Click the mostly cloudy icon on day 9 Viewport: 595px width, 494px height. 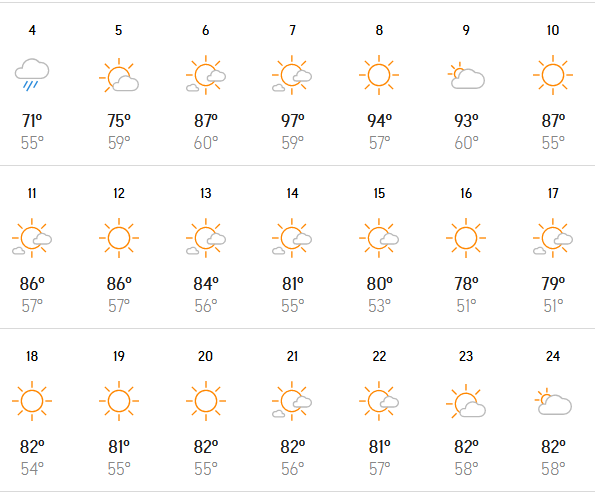466,76
